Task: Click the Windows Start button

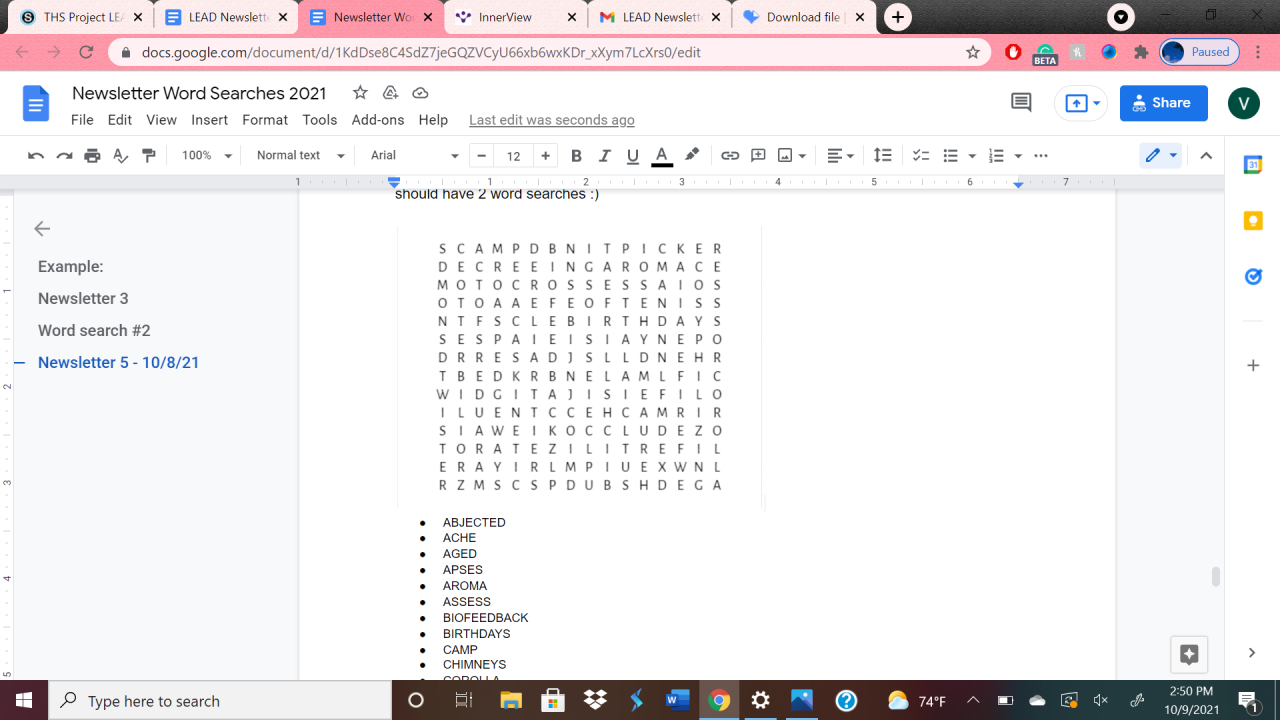Action: pos(24,701)
